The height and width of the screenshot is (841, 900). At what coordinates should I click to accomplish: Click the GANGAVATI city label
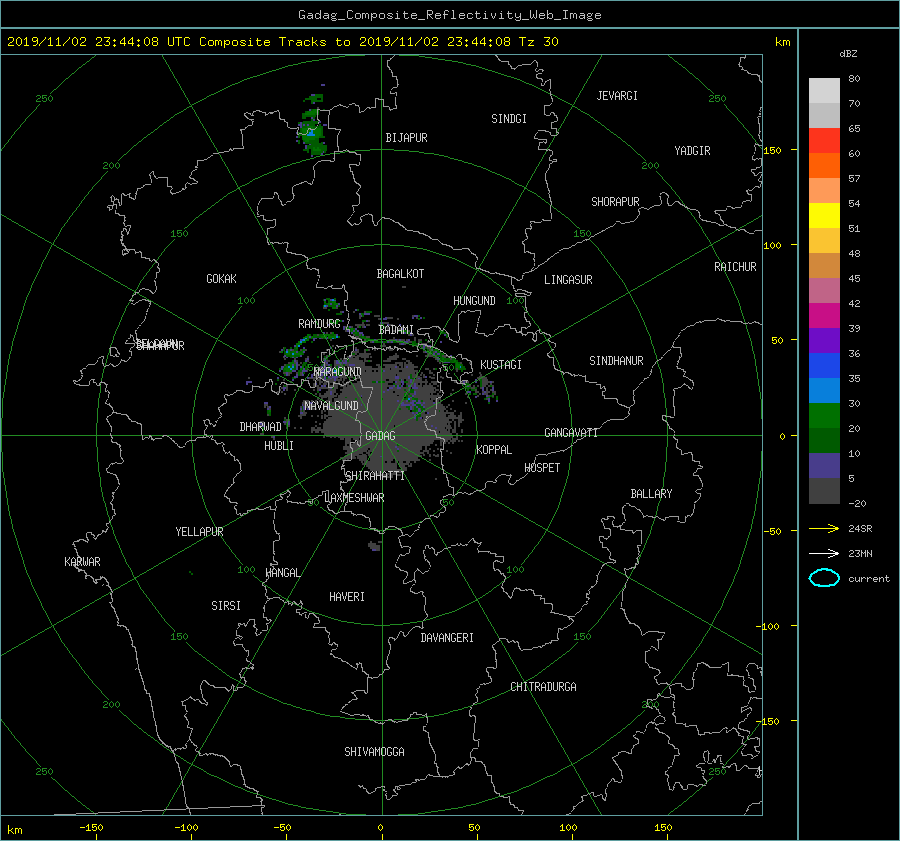click(x=571, y=433)
